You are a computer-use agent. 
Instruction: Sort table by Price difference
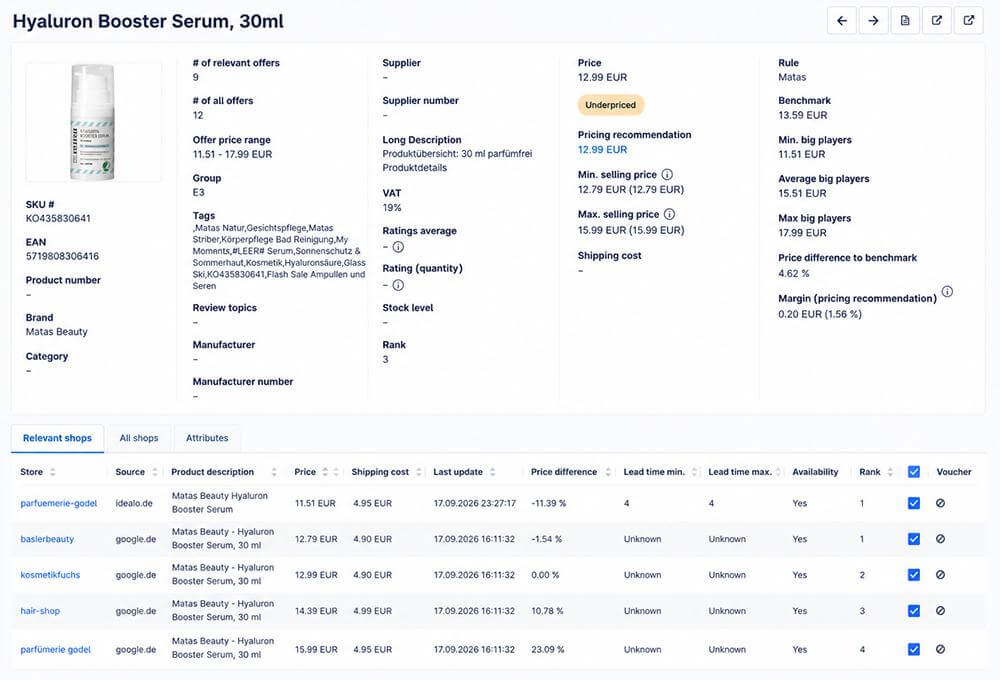(608, 472)
